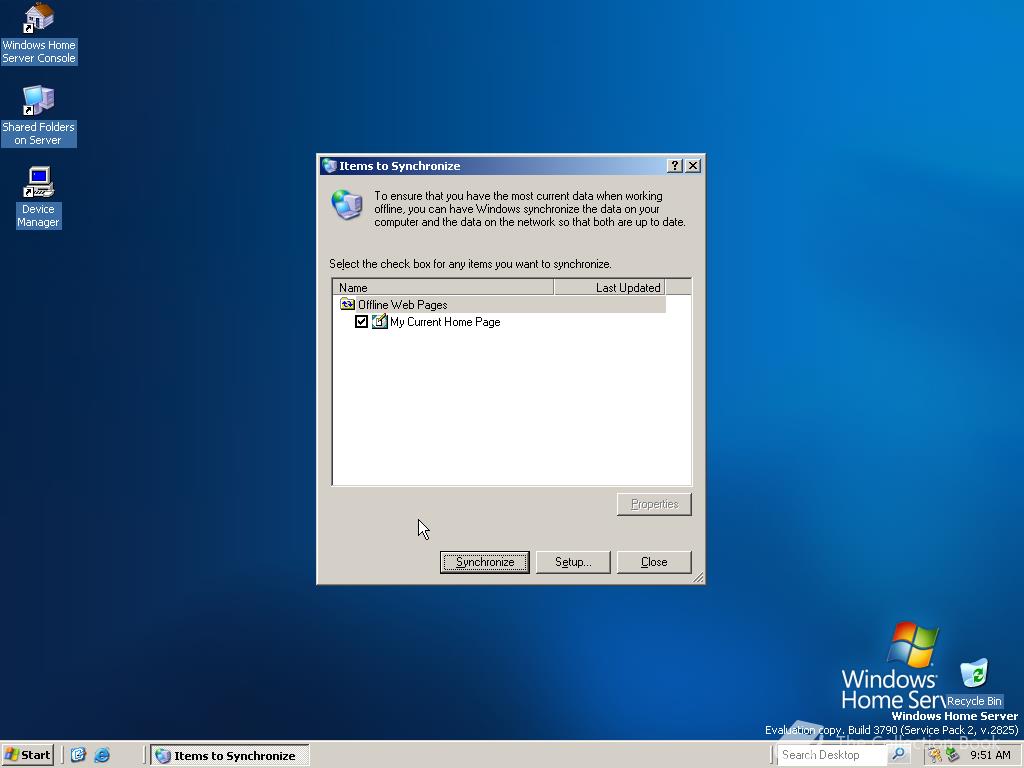
Task: Click the dialog help question mark button
Action: click(675, 166)
